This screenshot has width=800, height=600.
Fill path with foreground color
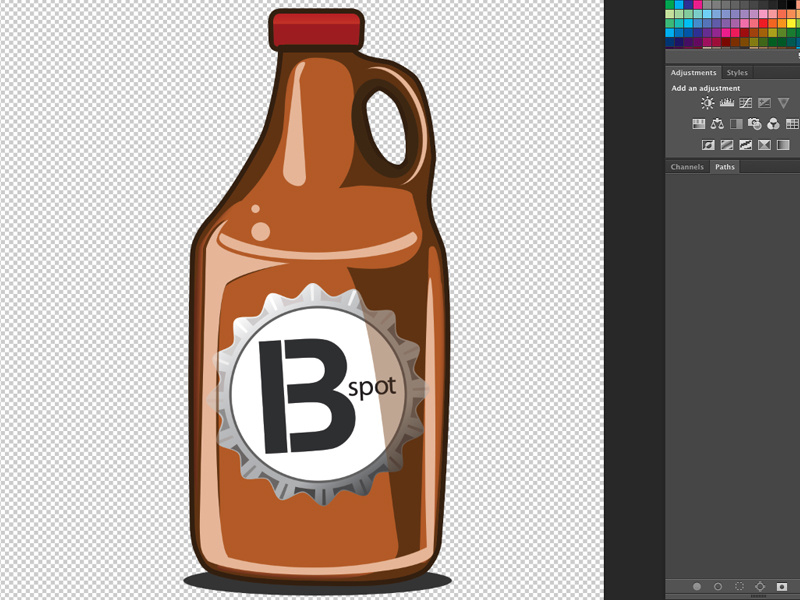coord(697,587)
